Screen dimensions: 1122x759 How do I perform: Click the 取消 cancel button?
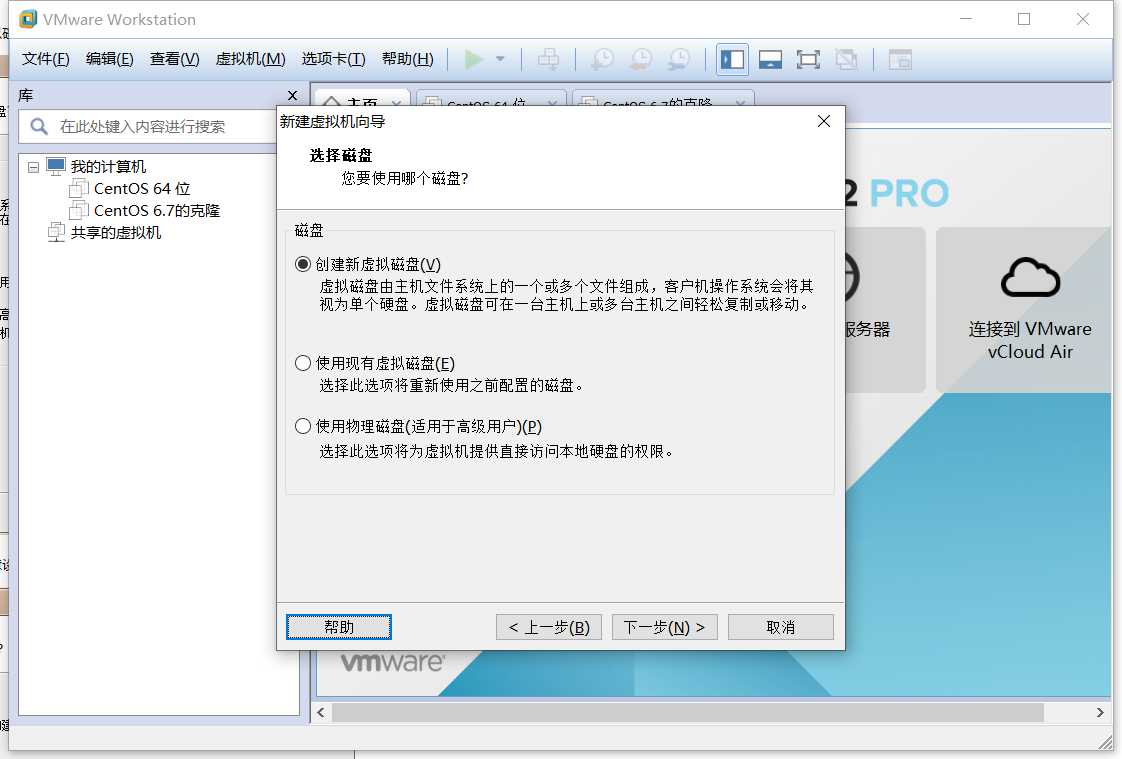coord(781,627)
